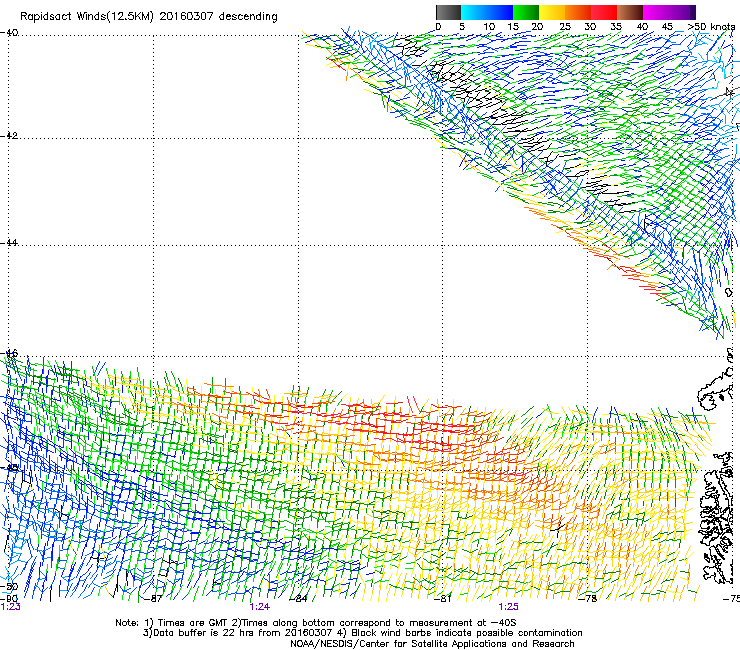
Task: Click the '>50 knots' legend label
Action: [711, 27]
